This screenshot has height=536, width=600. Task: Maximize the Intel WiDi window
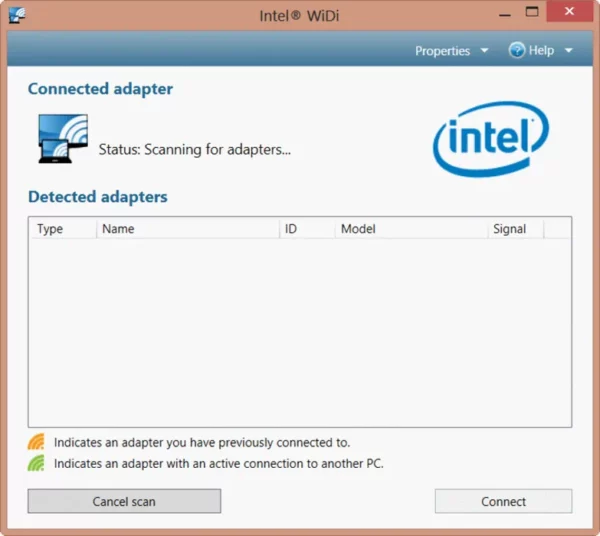point(532,12)
